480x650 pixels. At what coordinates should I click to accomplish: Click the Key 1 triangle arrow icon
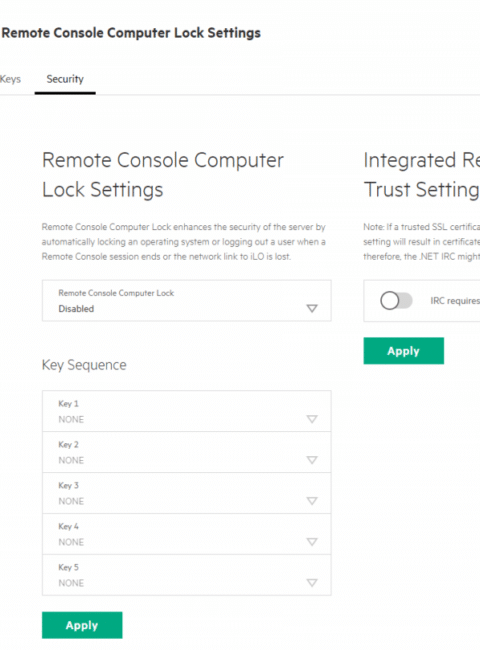click(x=312, y=419)
